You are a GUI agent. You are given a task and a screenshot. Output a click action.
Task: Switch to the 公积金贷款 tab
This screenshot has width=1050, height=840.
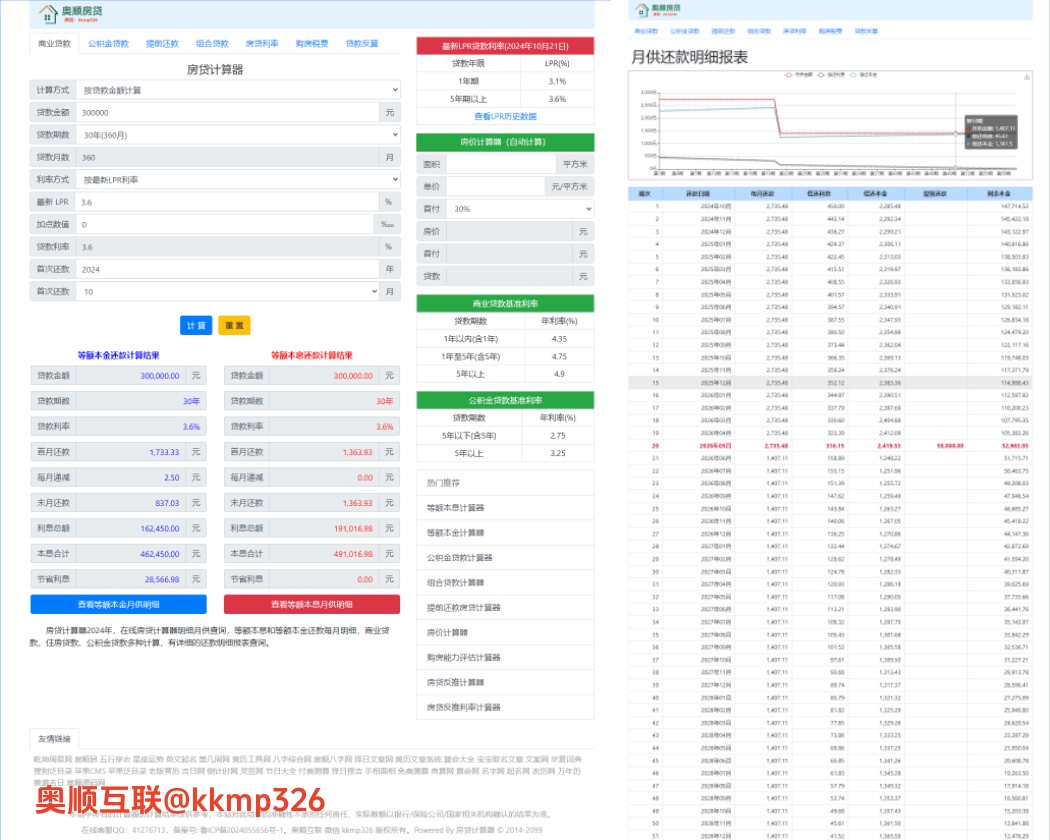[x=108, y=44]
